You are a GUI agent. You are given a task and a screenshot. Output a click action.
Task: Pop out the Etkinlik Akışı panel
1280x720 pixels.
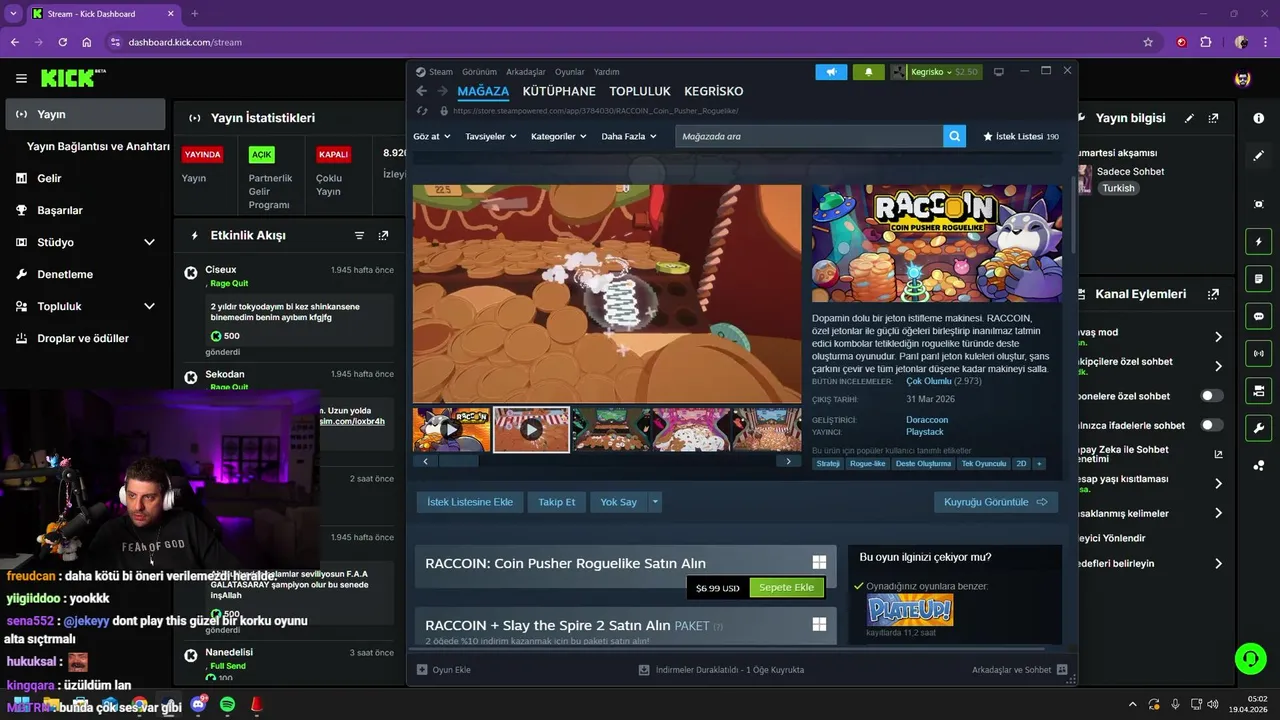pyautogui.click(x=383, y=236)
